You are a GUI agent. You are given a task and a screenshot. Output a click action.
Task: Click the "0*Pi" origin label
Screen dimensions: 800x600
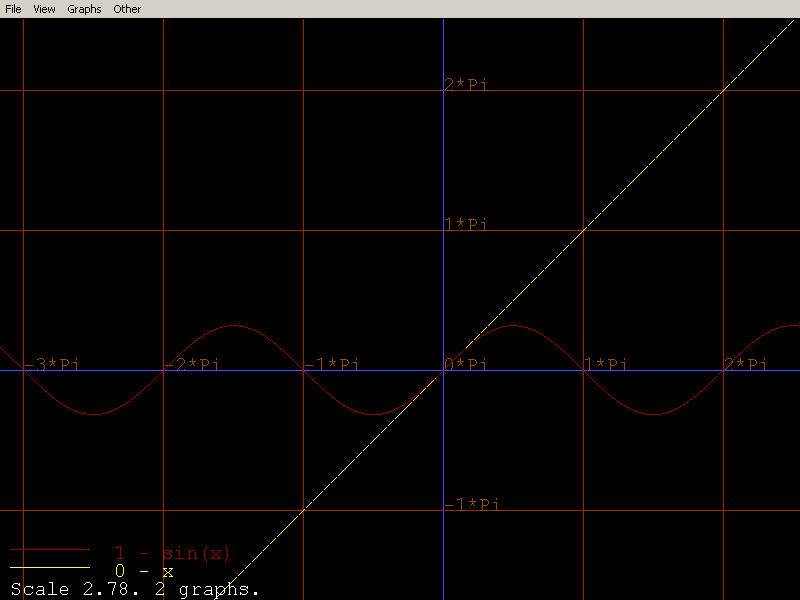[x=466, y=364]
